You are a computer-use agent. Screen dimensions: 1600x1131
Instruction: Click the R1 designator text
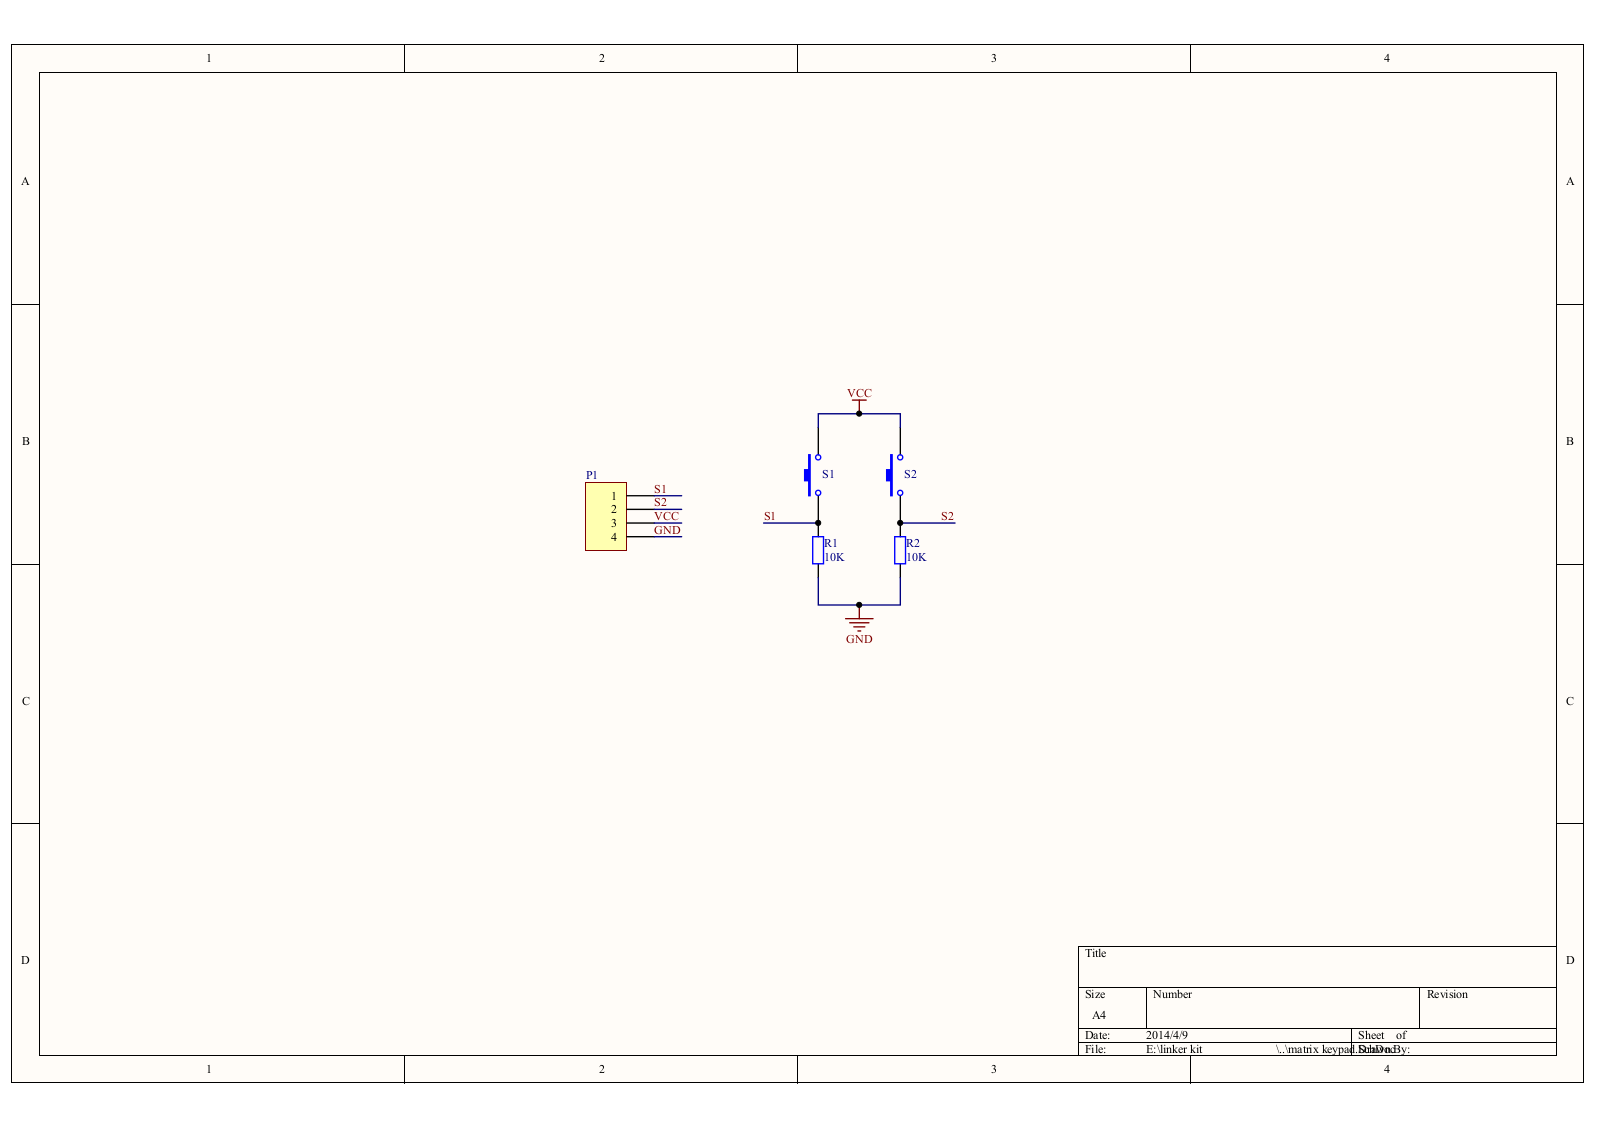pyautogui.click(x=831, y=543)
